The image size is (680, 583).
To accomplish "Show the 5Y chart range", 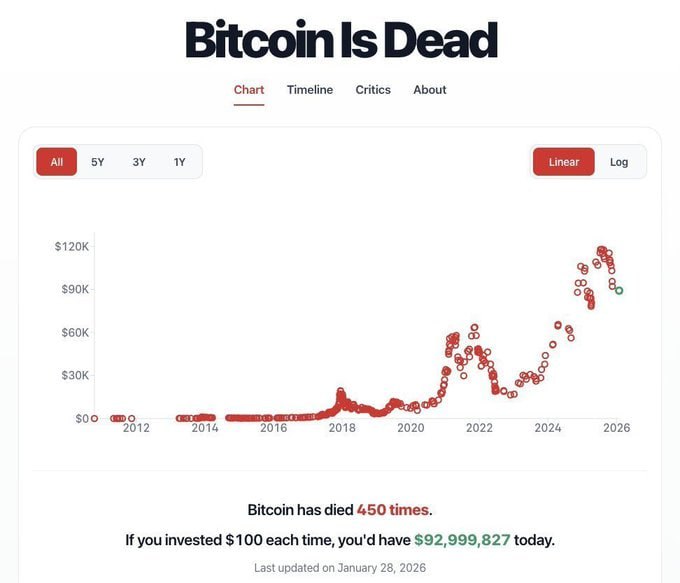I will [98, 162].
